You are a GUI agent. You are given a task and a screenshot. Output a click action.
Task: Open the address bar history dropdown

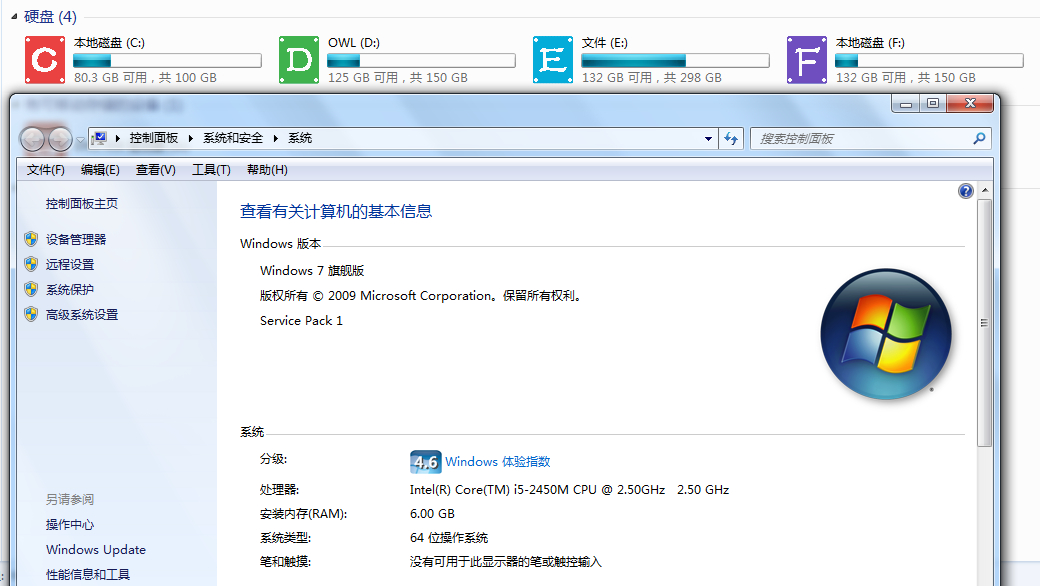708,139
